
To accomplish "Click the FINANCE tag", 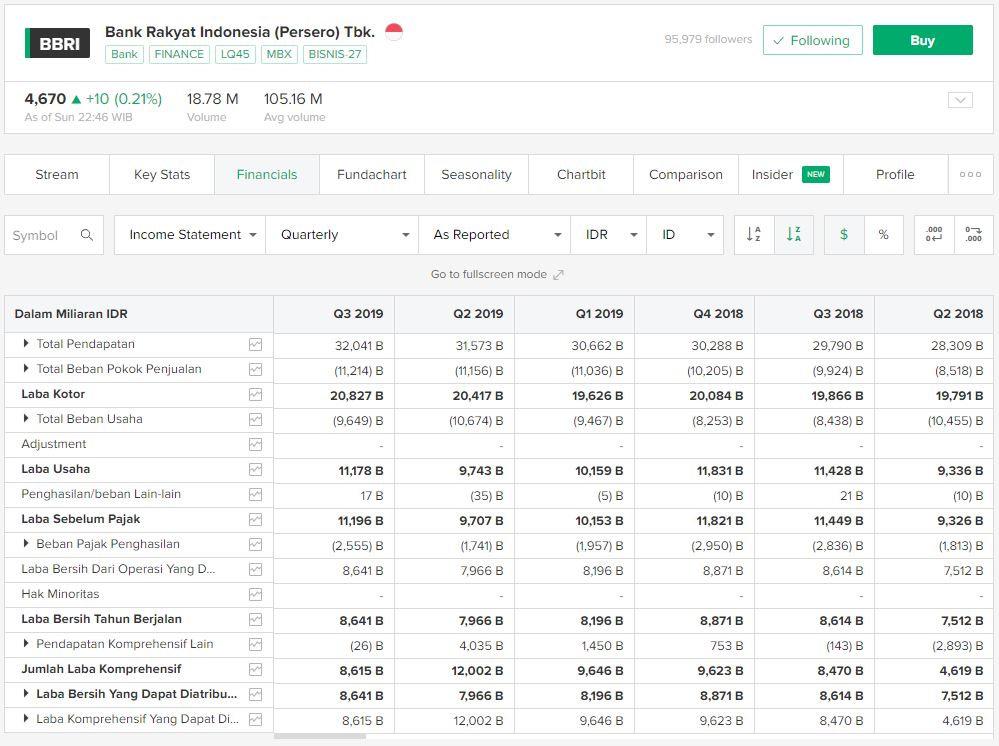I will point(179,54).
